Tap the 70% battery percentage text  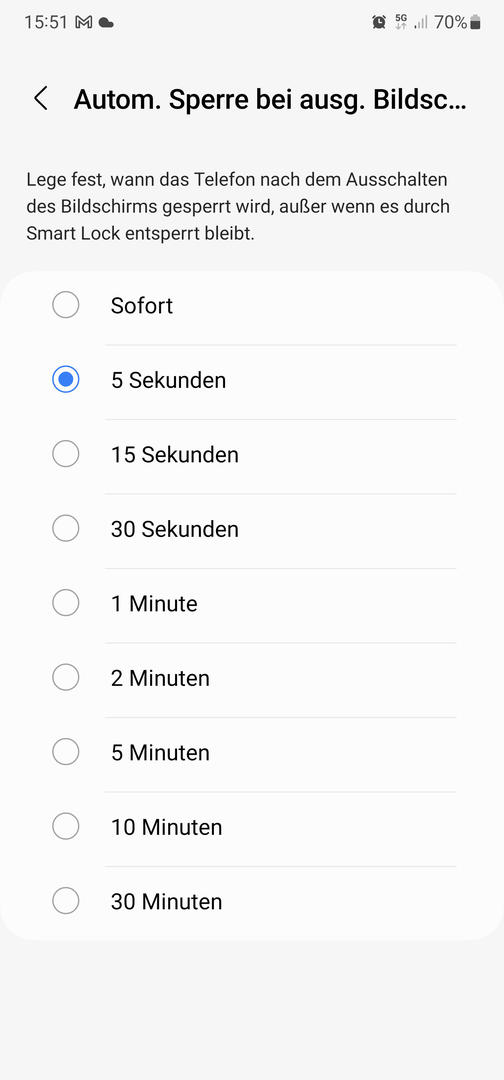[450, 23]
